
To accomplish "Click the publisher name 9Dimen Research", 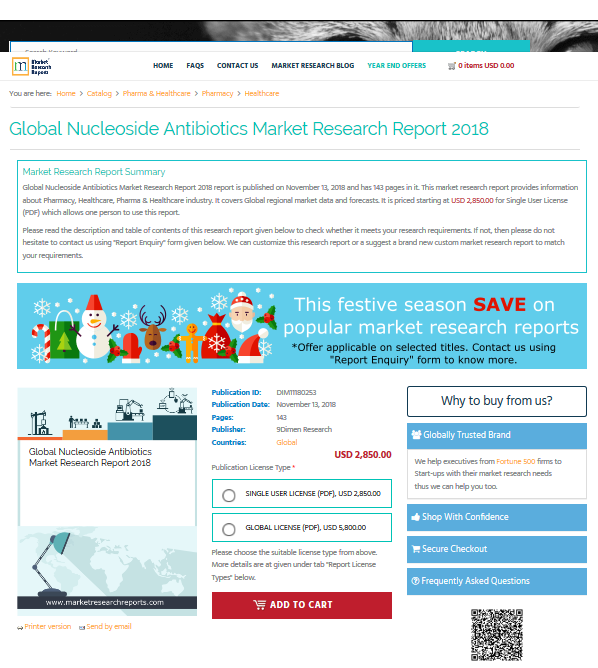I will pos(304,429).
